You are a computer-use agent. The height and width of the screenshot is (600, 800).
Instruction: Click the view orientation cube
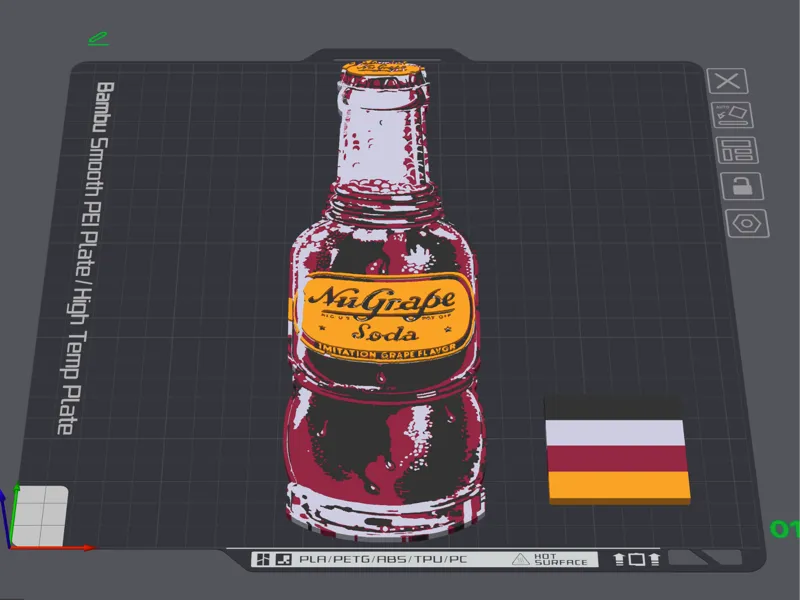tap(40, 515)
